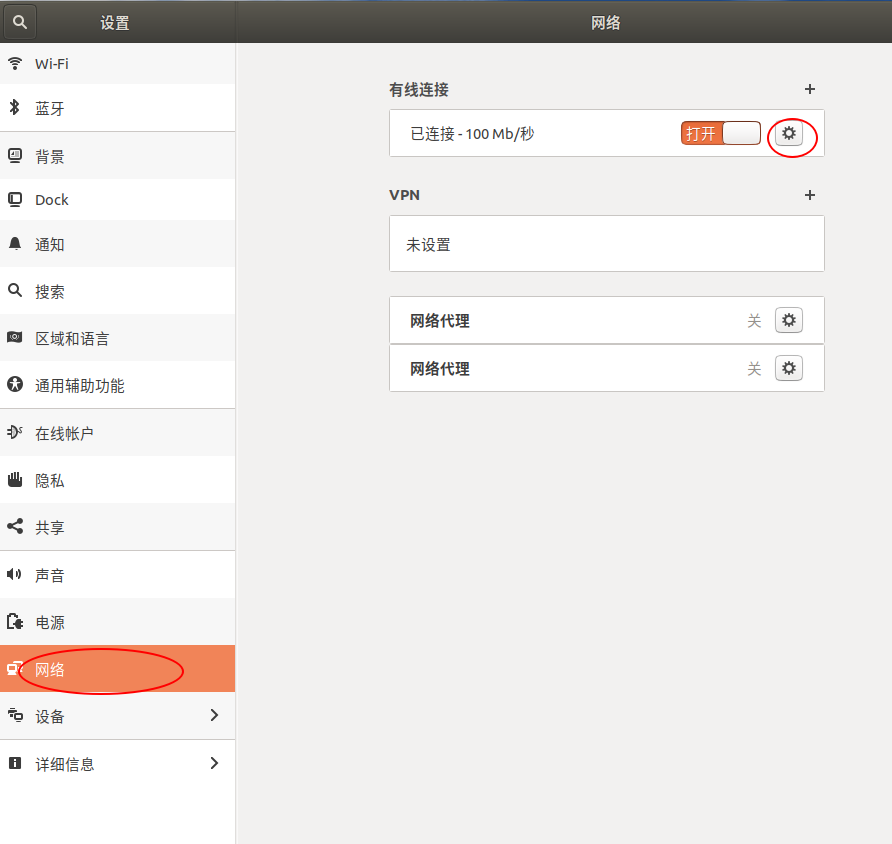Open wired connection gear settings

[x=788, y=133]
